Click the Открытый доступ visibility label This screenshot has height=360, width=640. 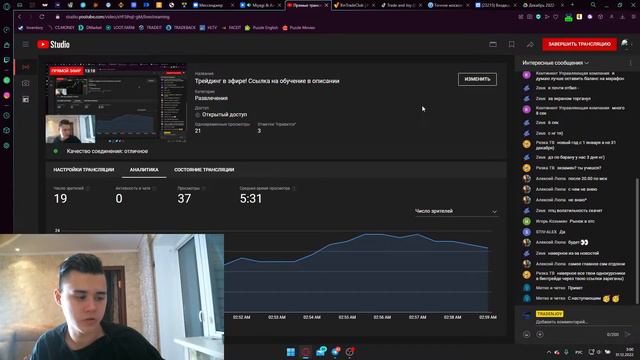point(224,115)
